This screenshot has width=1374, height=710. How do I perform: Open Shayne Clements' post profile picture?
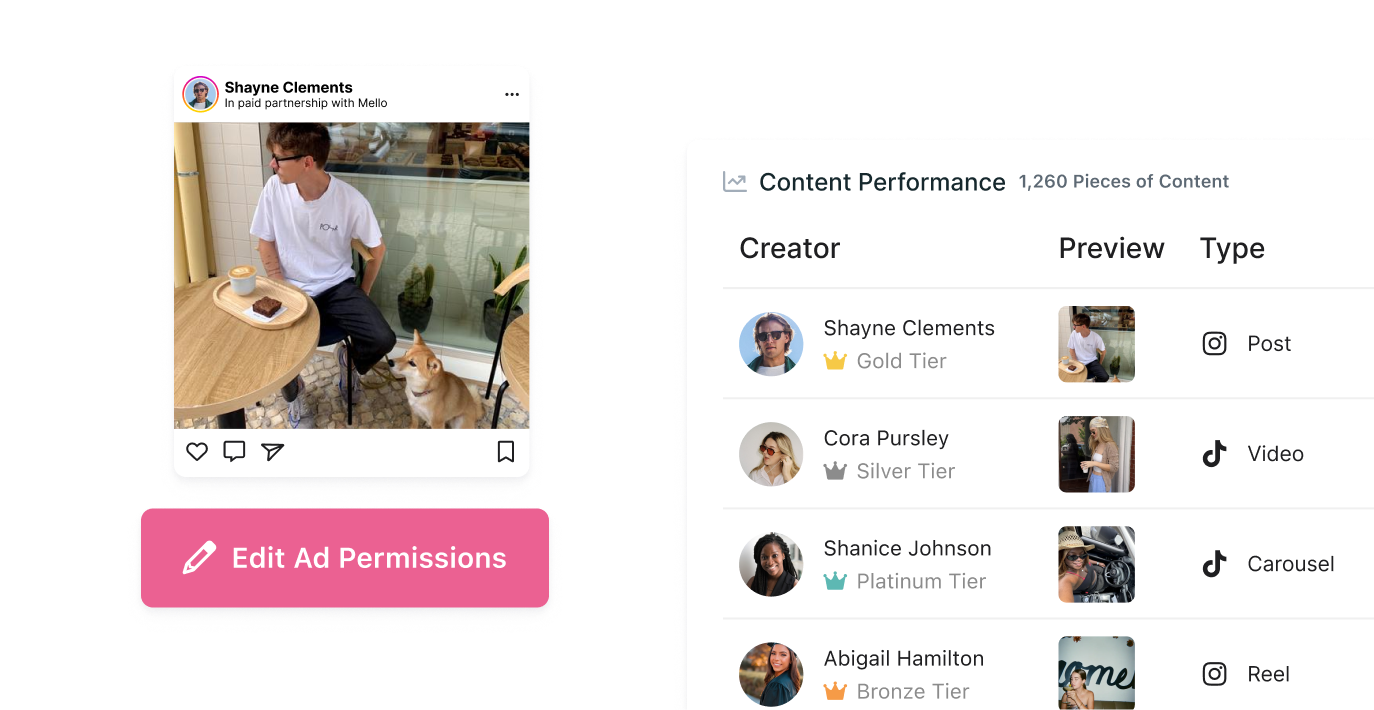201,94
